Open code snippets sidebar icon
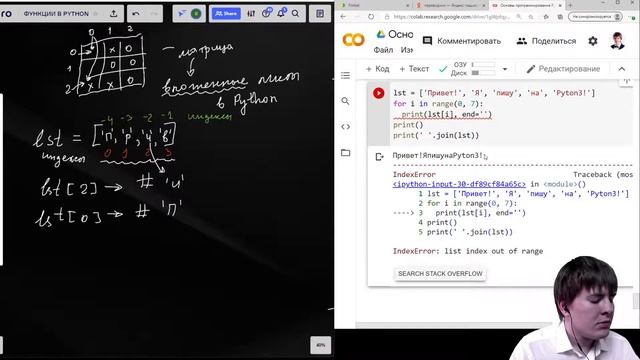Viewport: 640px width, 360px height. [x=345, y=127]
